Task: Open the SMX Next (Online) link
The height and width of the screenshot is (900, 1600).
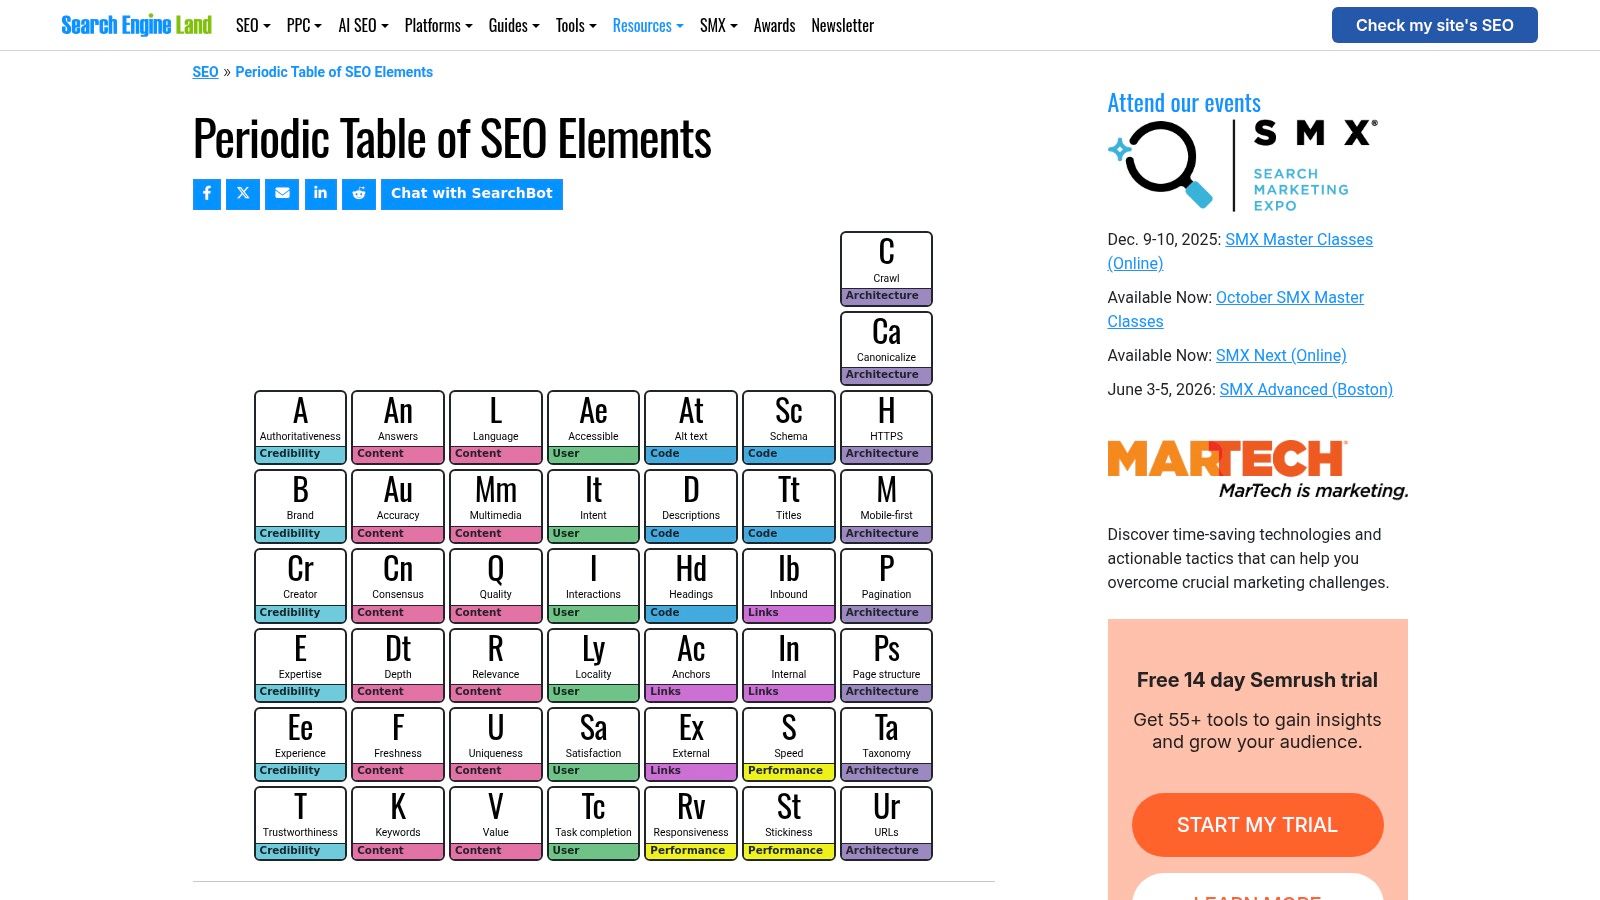Action: tap(1281, 355)
